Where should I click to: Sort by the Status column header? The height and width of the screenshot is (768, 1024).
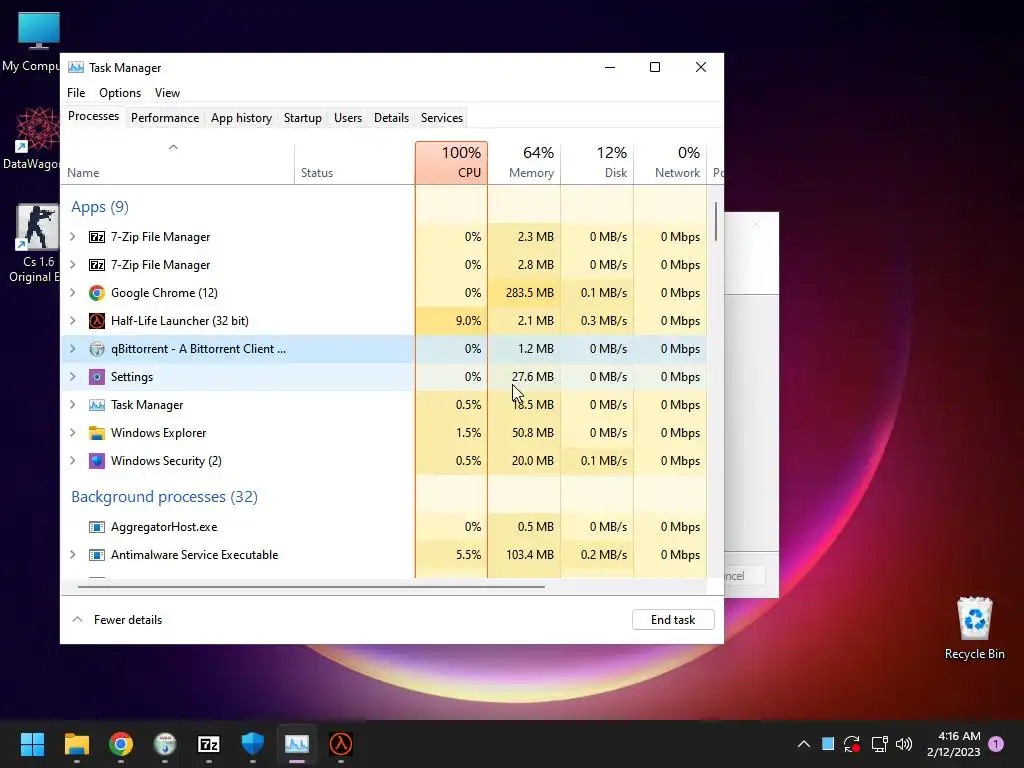[355, 163]
